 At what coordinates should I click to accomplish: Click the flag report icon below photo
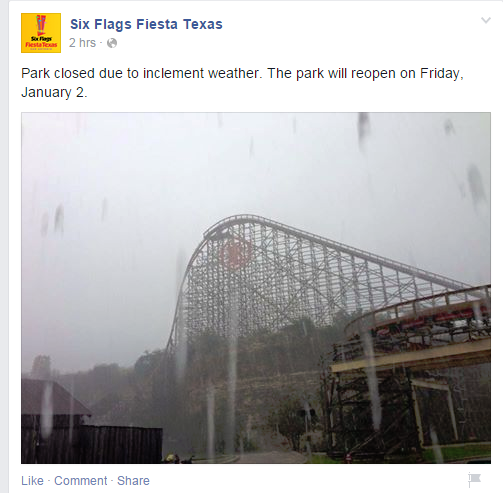474,480
